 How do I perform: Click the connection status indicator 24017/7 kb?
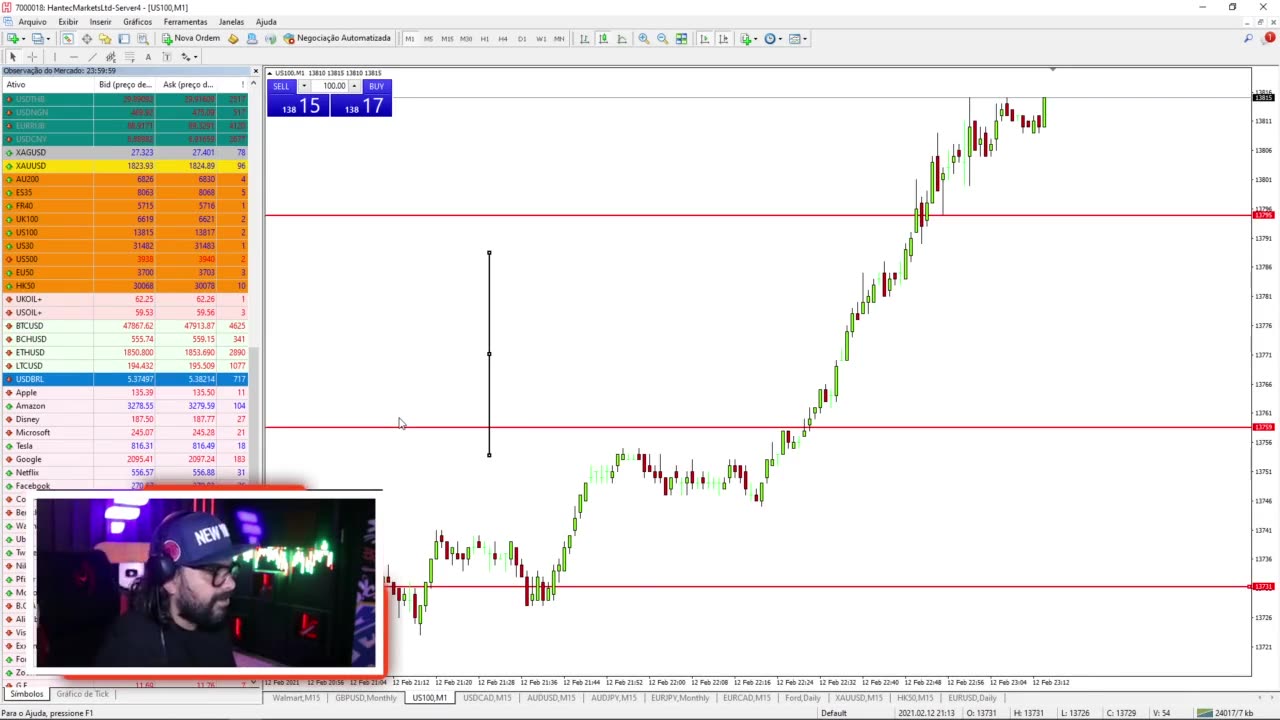click(x=1224, y=713)
